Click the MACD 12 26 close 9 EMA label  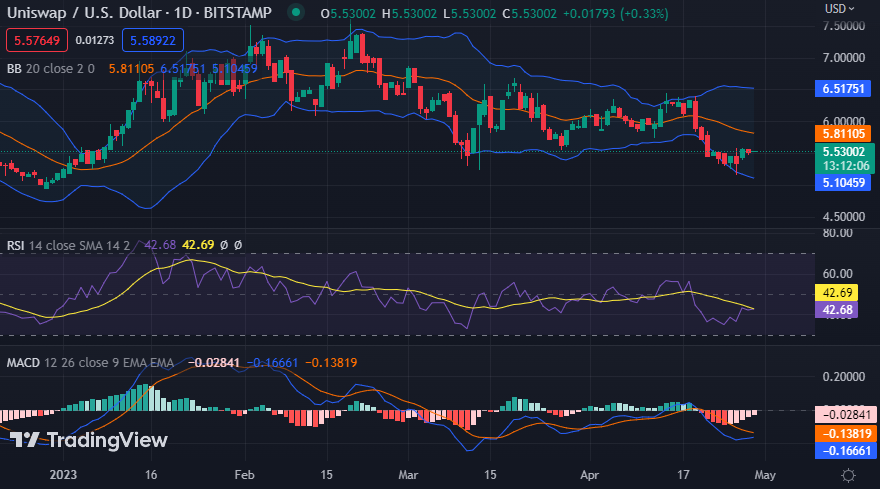click(x=90, y=363)
